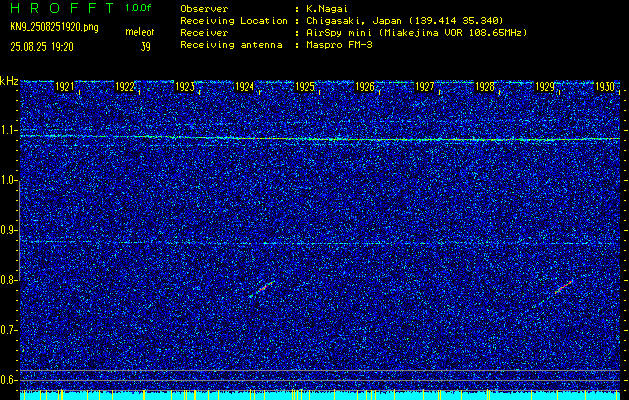Click the 1923 time marker

[185, 87]
